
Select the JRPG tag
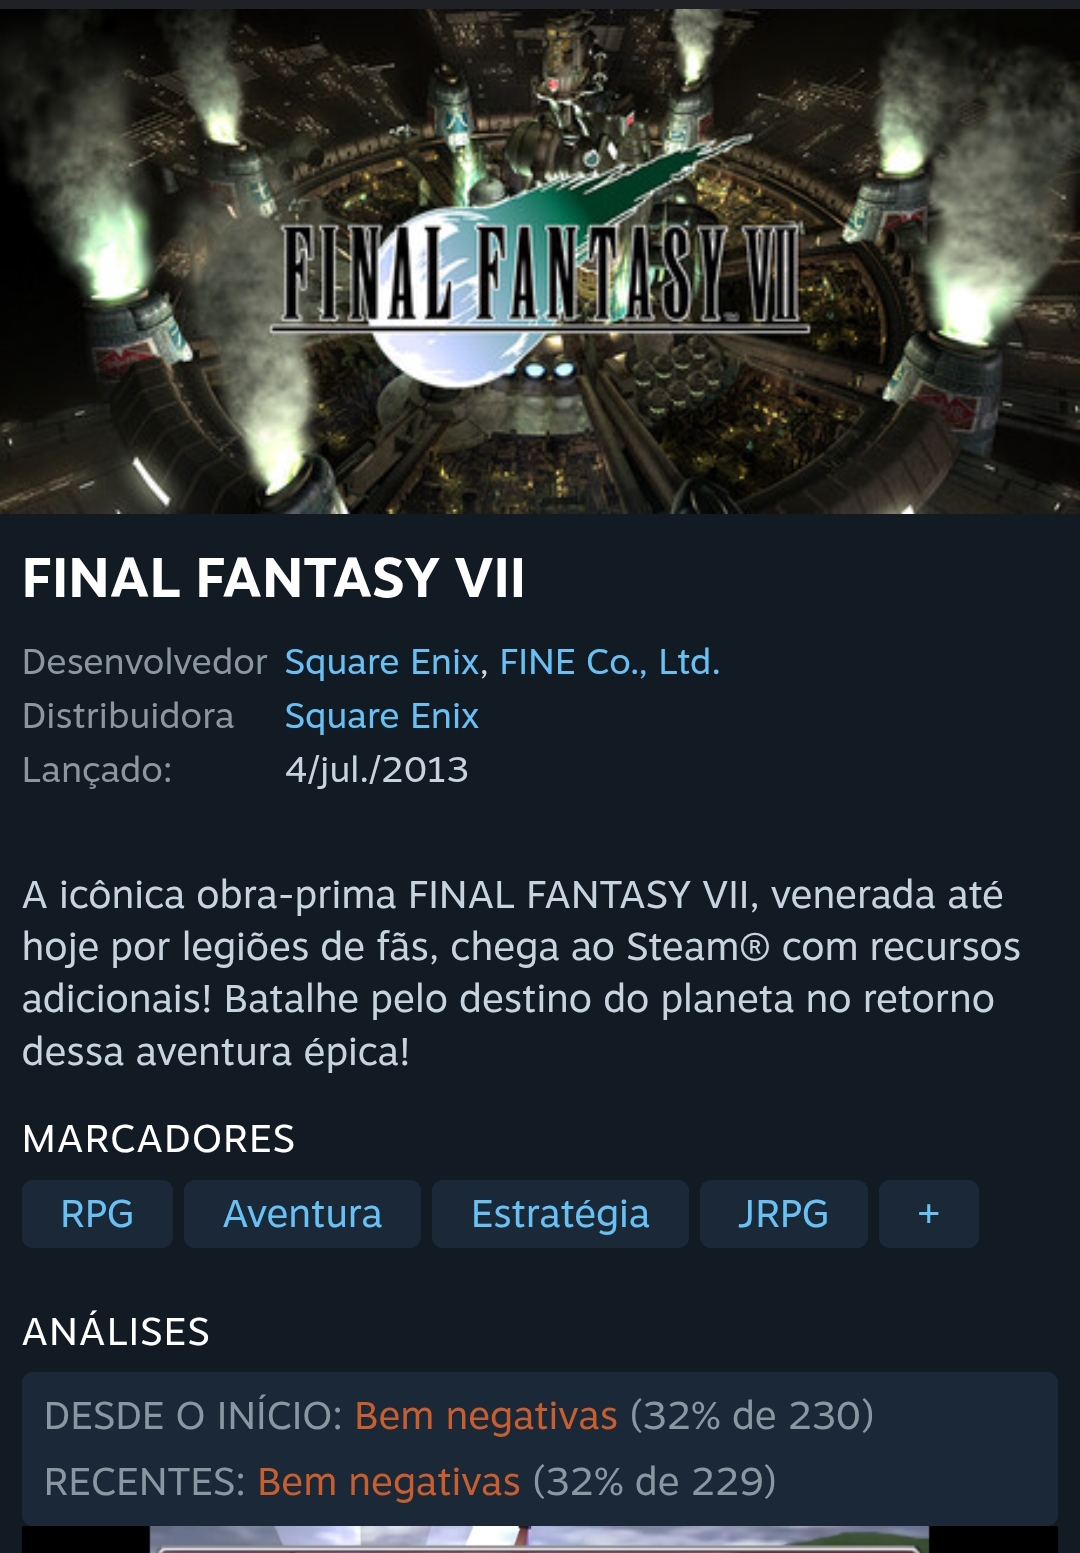click(783, 1214)
